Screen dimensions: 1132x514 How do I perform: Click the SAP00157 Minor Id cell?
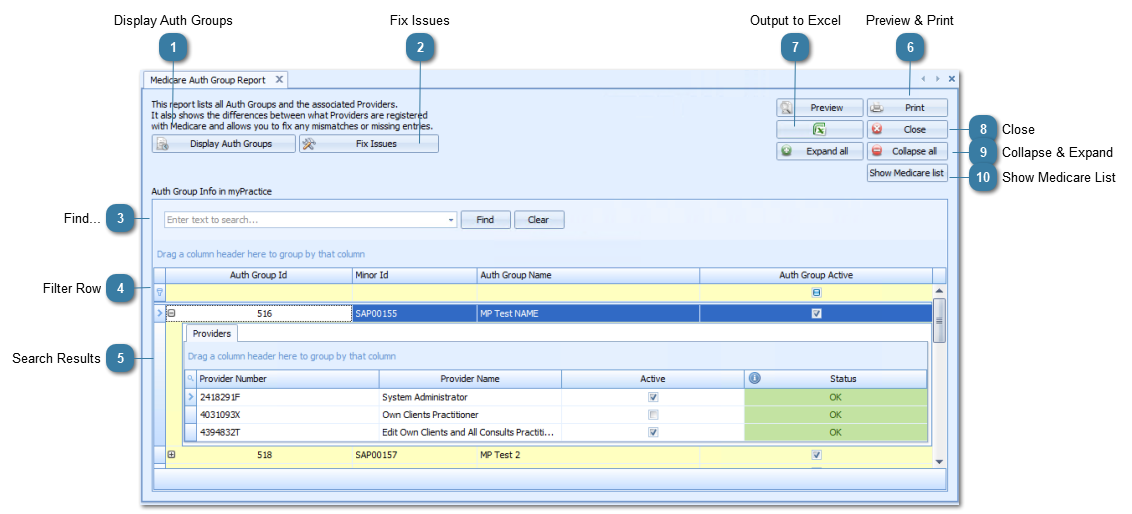coord(414,455)
